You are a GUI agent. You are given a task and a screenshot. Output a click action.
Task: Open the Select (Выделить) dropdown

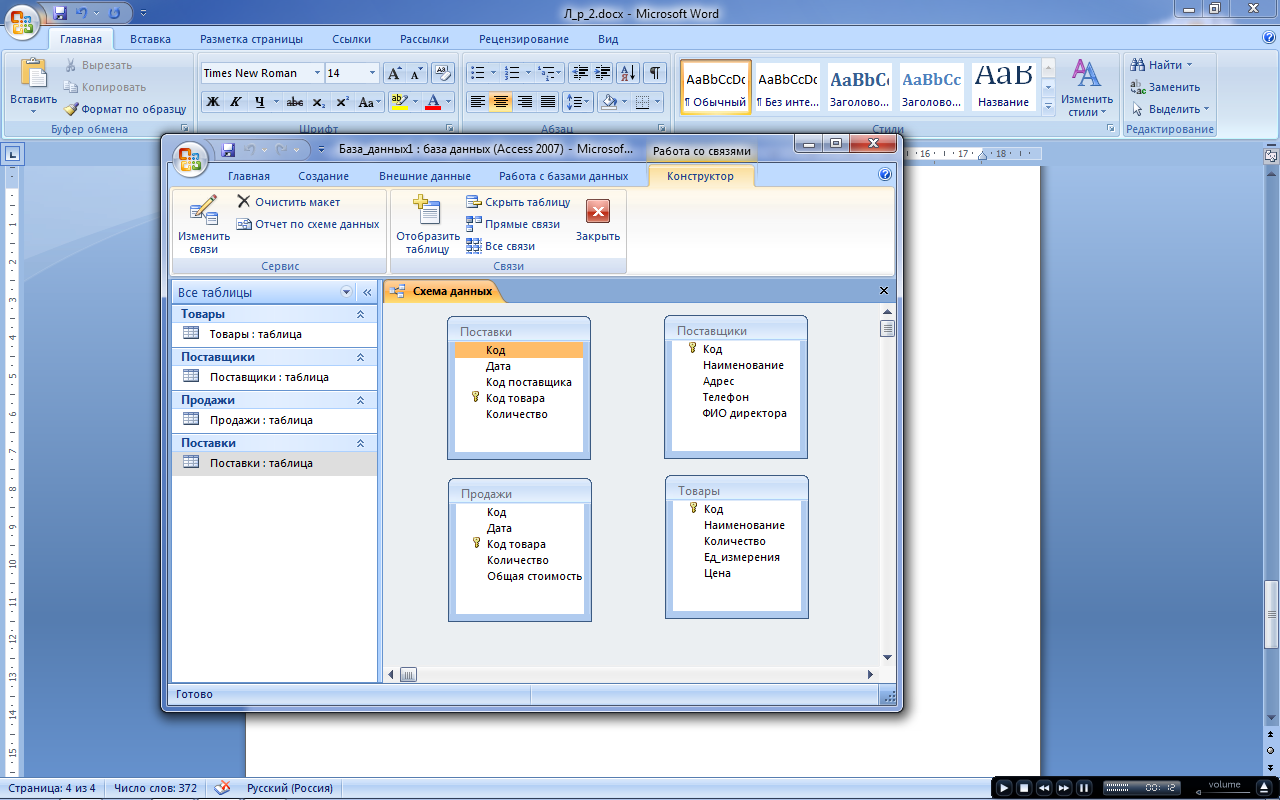tap(1171, 109)
